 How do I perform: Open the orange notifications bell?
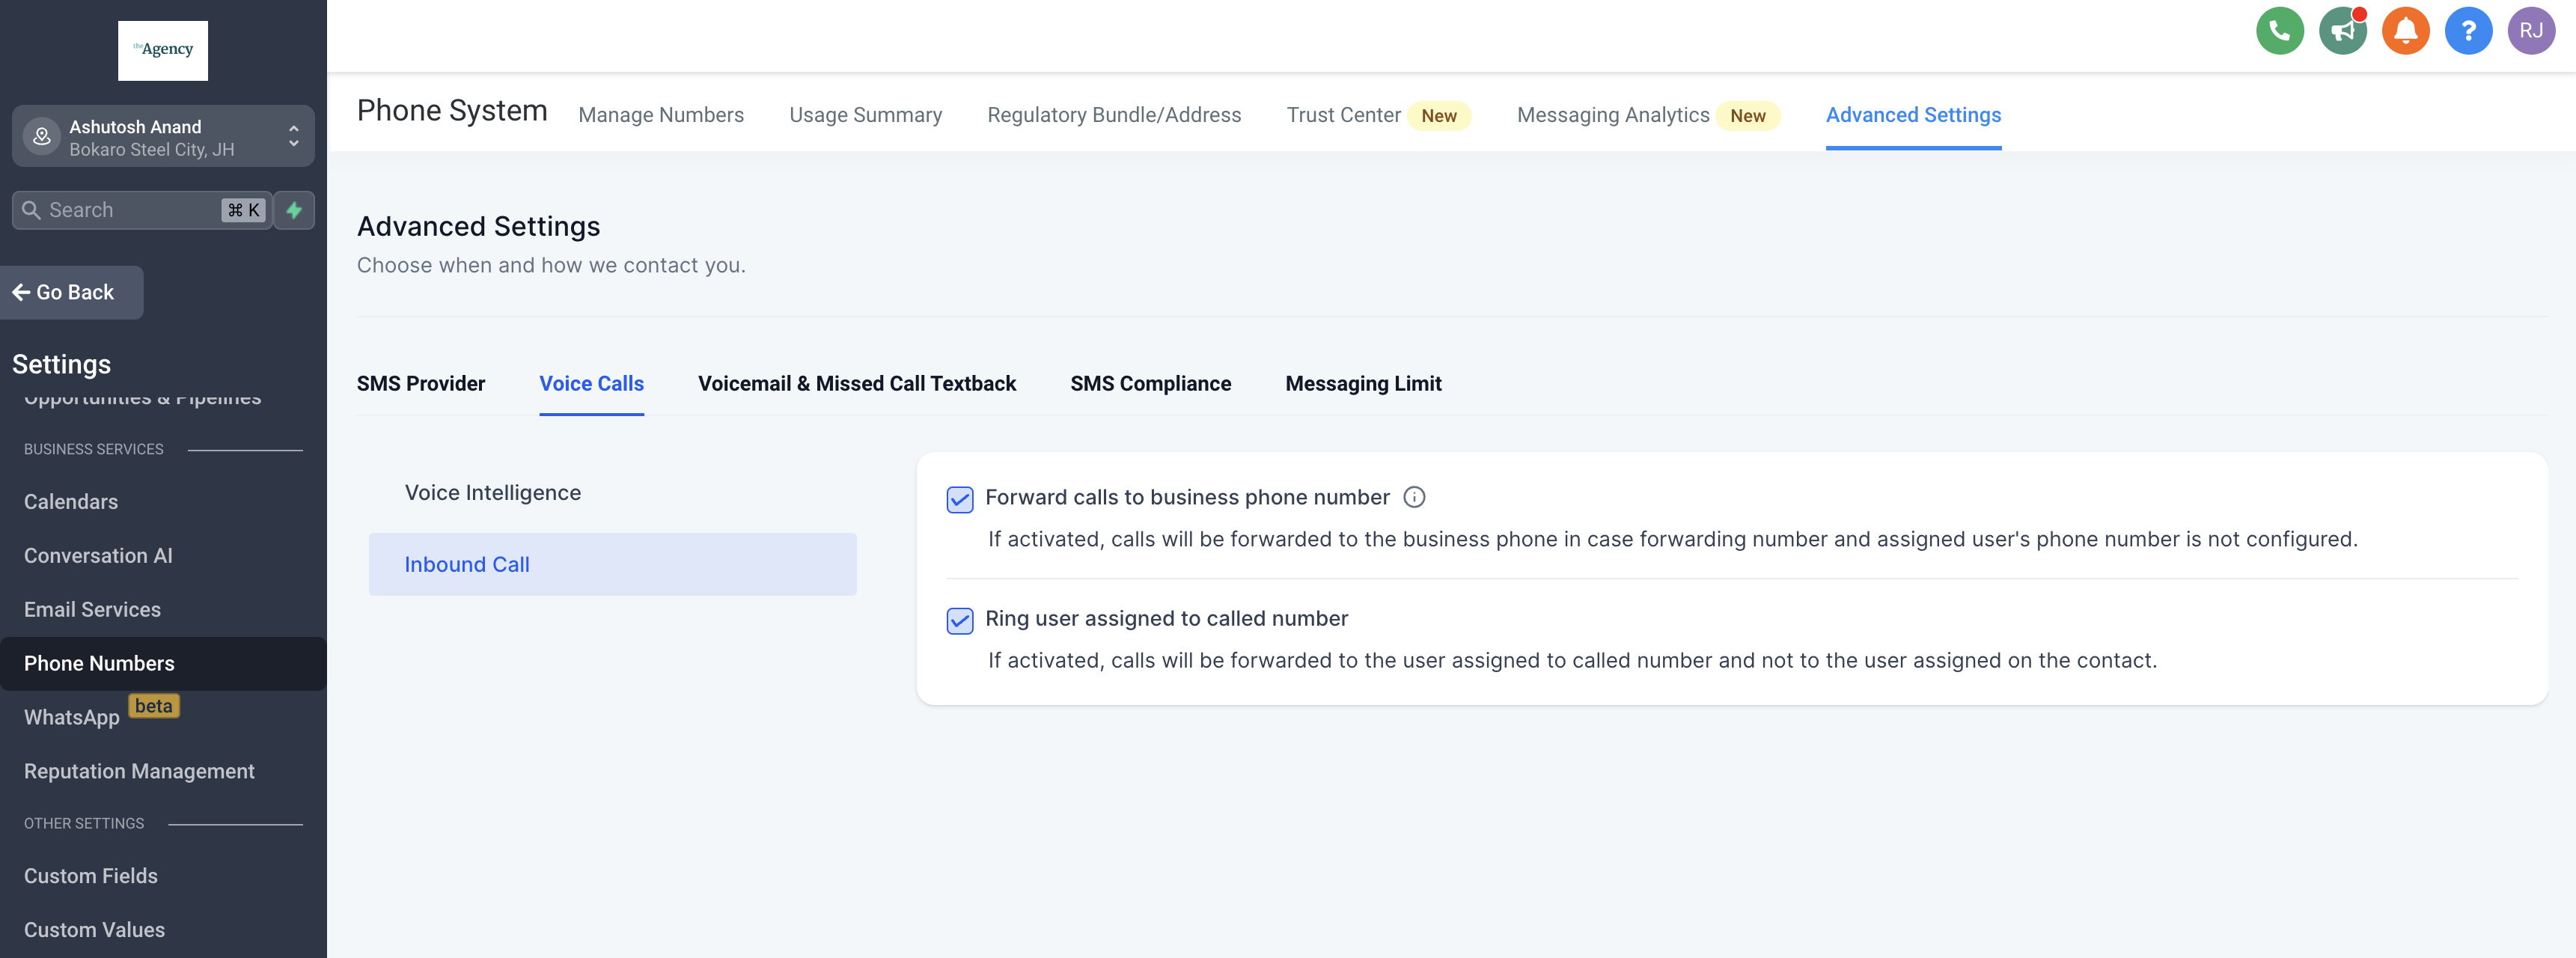click(x=2405, y=31)
